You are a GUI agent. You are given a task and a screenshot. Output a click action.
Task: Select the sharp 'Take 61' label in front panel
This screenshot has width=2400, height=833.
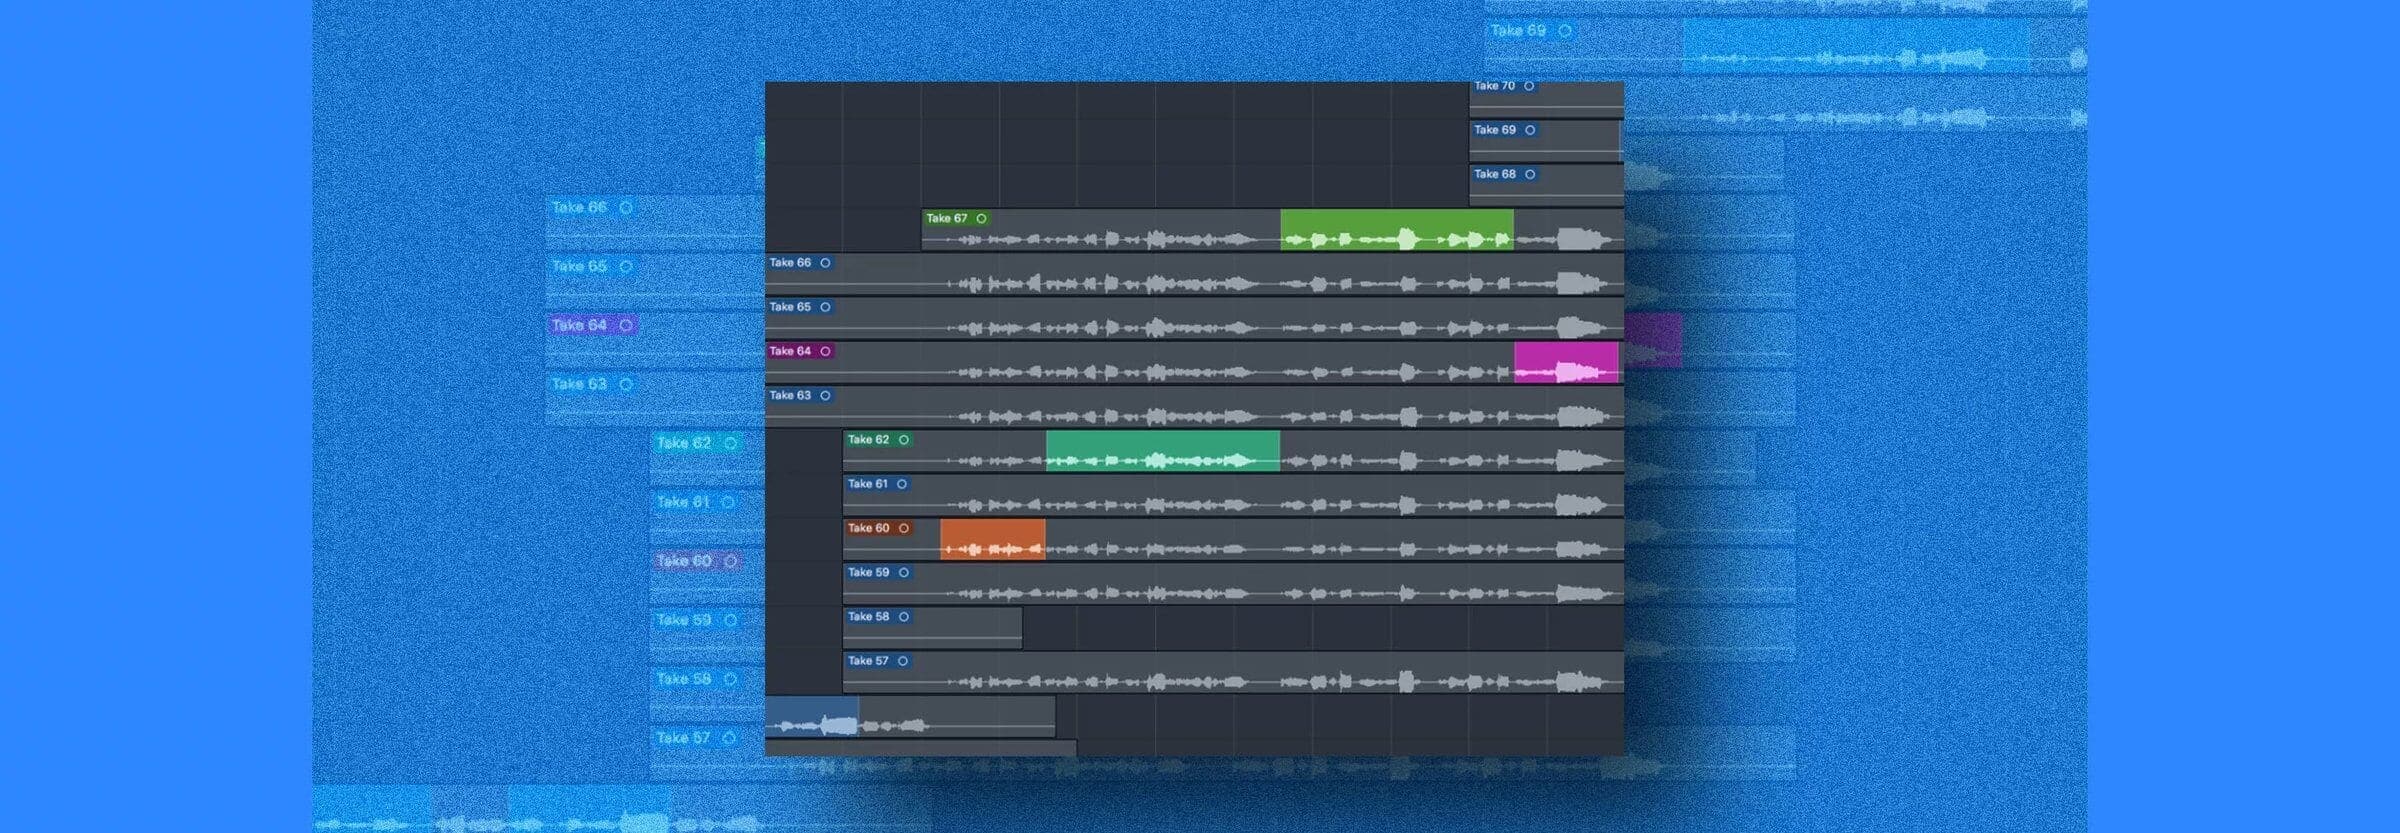(867, 484)
